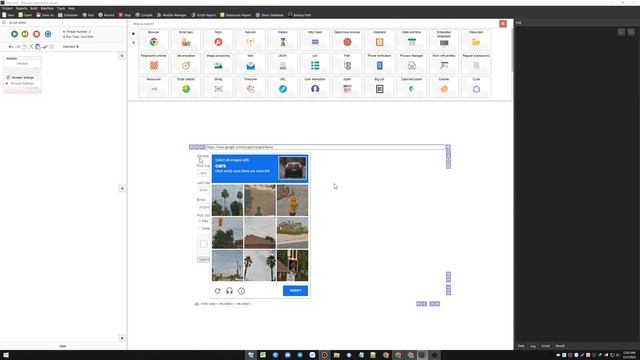Select the captcha tile with traffic light sign
640x360 pixels.
292,265
